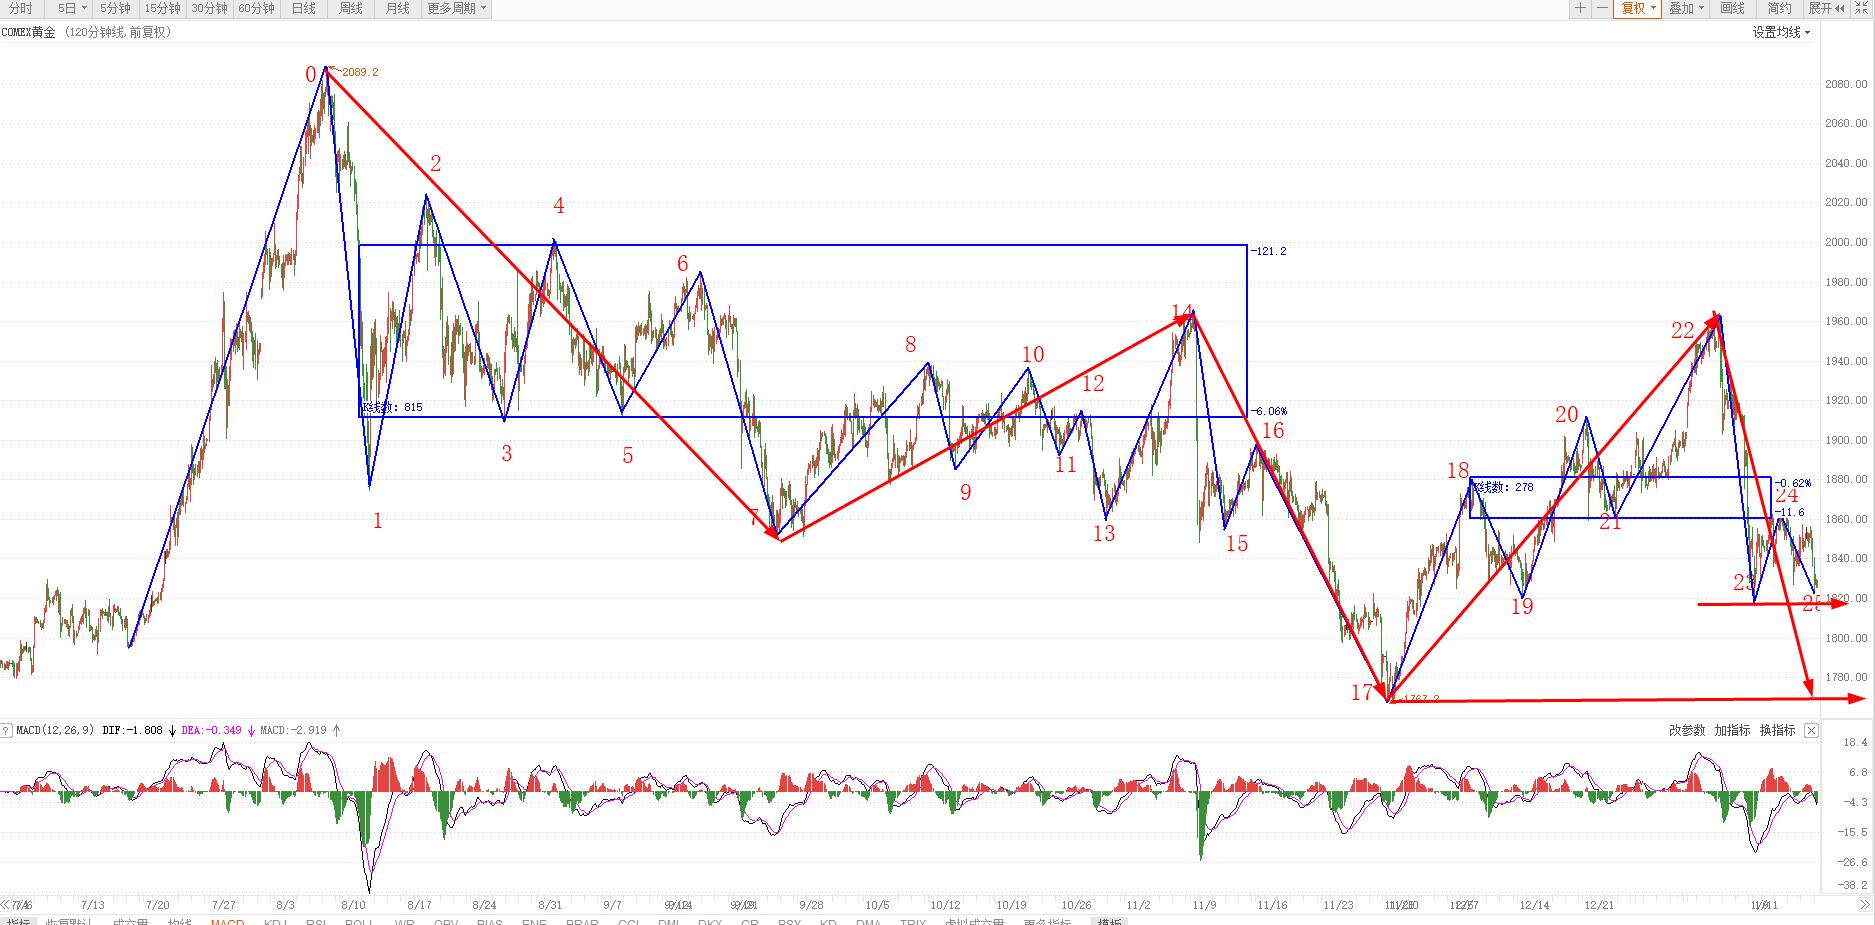Screen dimensions: 1875x925
Task: Click the -6.06% measurement label
Action: pyautogui.click(x=1269, y=411)
